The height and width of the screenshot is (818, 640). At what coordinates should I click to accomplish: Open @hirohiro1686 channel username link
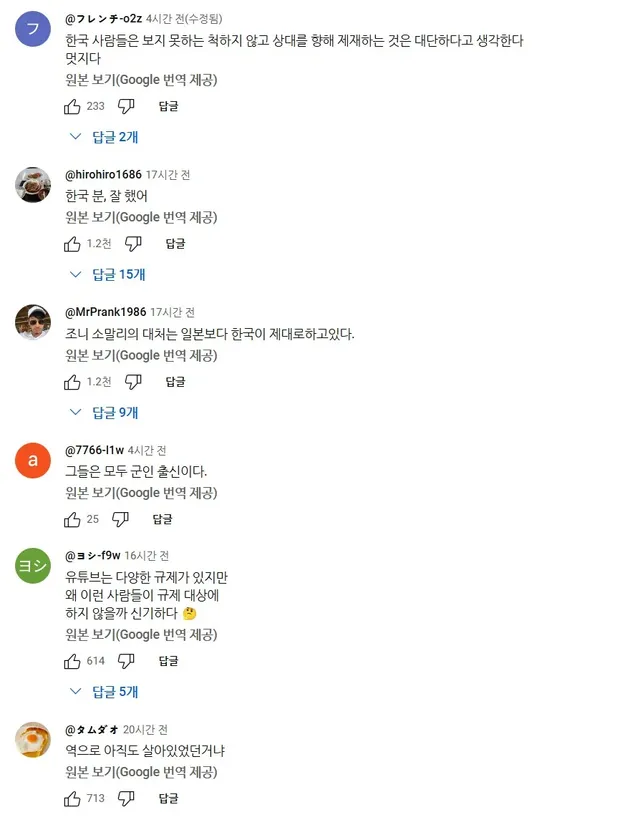point(103,175)
